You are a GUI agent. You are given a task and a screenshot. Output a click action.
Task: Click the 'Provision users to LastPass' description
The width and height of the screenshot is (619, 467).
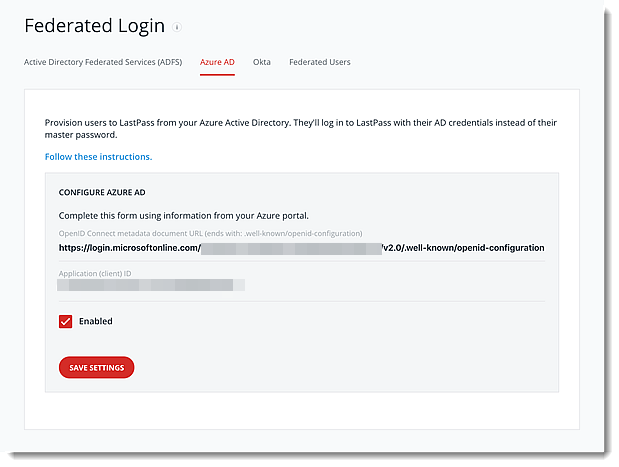[301, 129]
